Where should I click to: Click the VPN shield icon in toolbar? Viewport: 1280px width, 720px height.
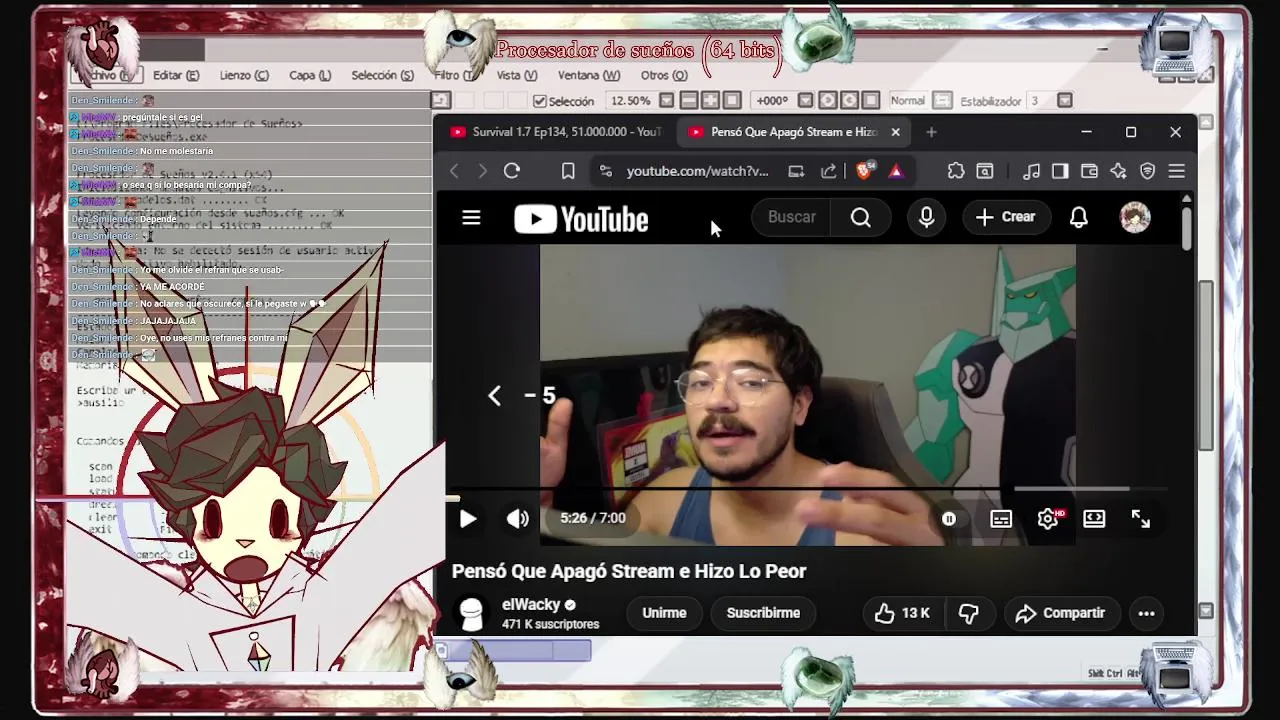[x=1148, y=171]
